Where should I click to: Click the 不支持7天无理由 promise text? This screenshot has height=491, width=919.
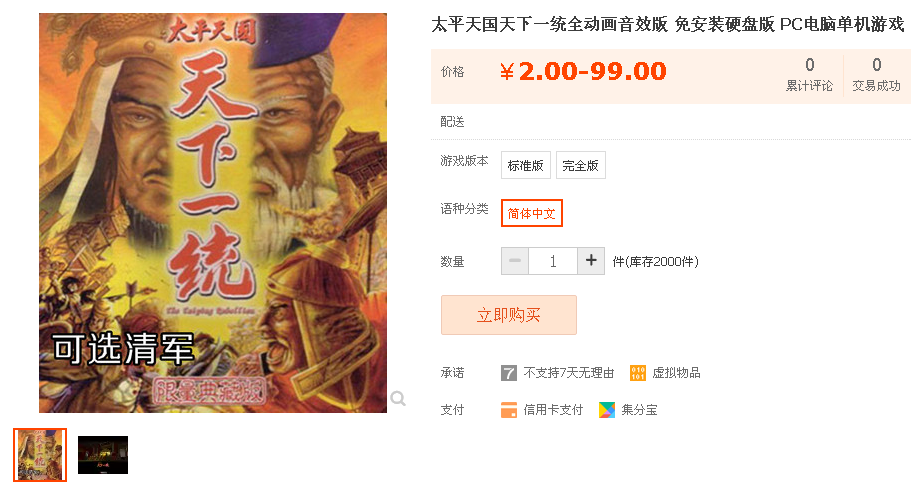(x=569, y=373)
